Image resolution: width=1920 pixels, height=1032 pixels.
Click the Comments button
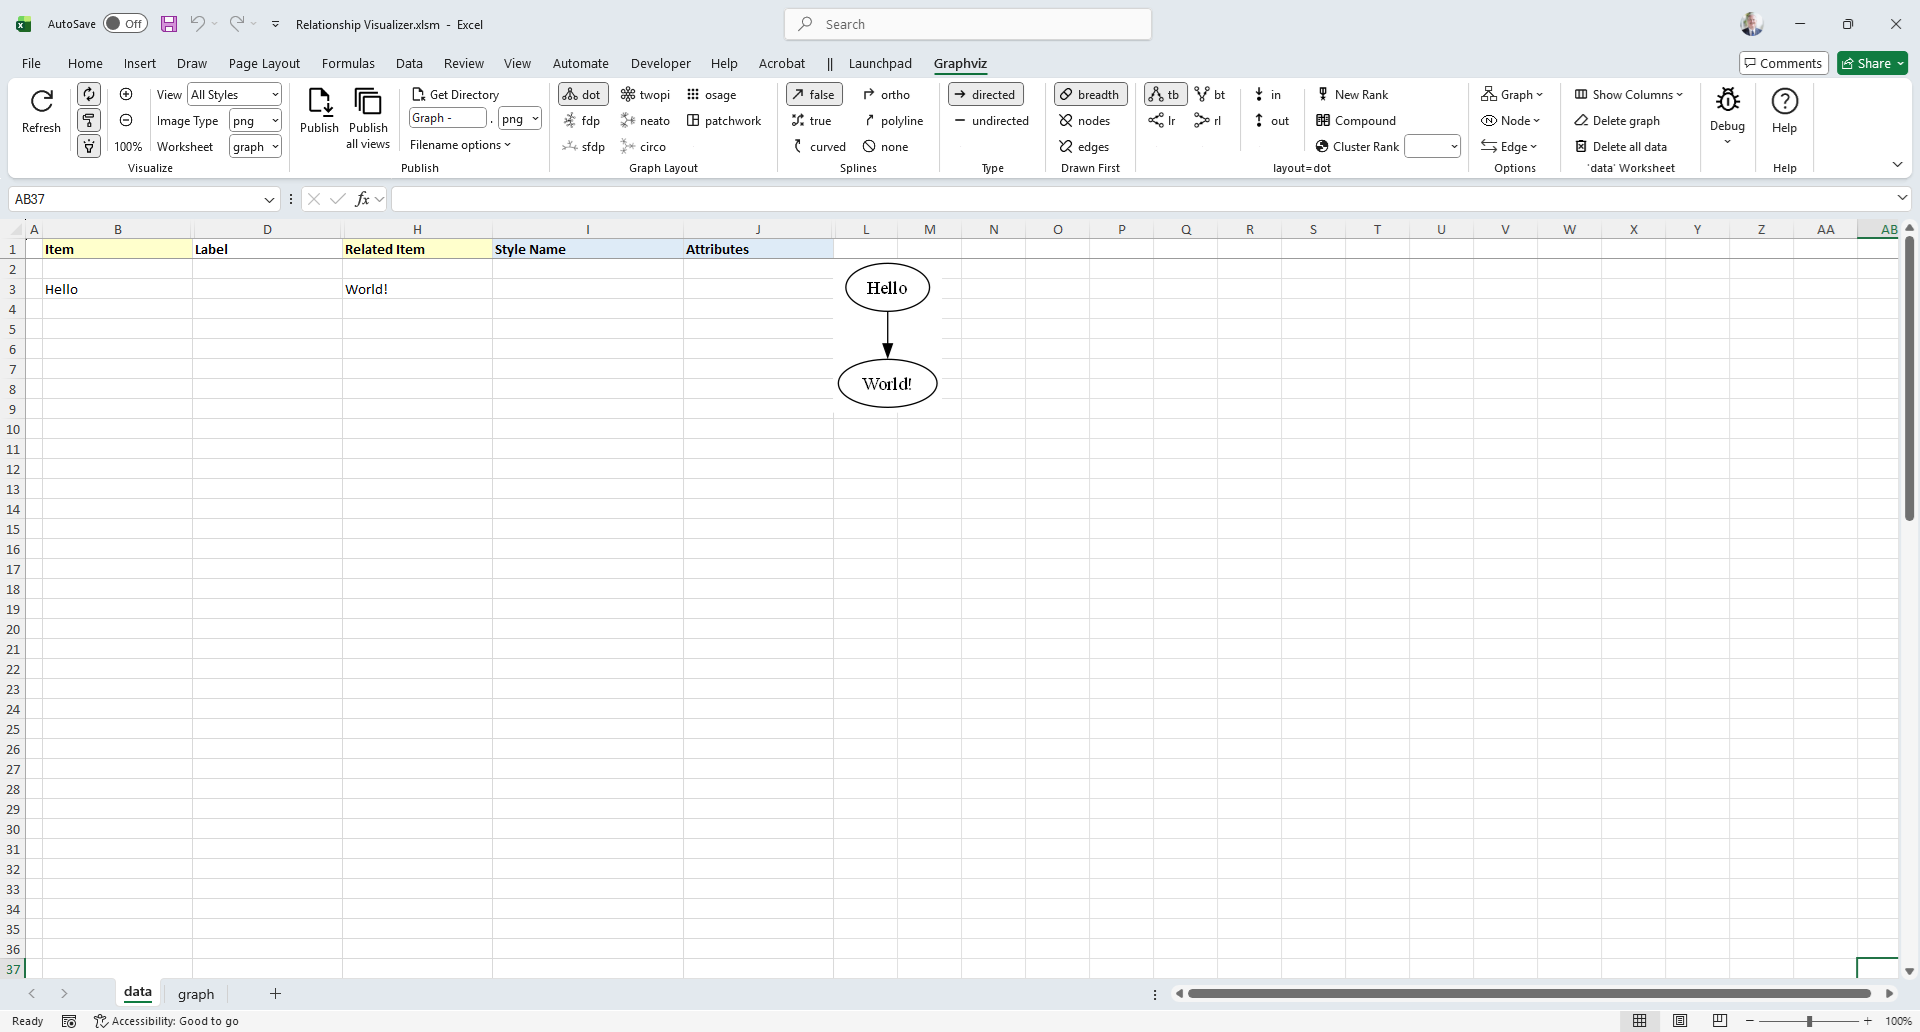[x=1783, y=63]
